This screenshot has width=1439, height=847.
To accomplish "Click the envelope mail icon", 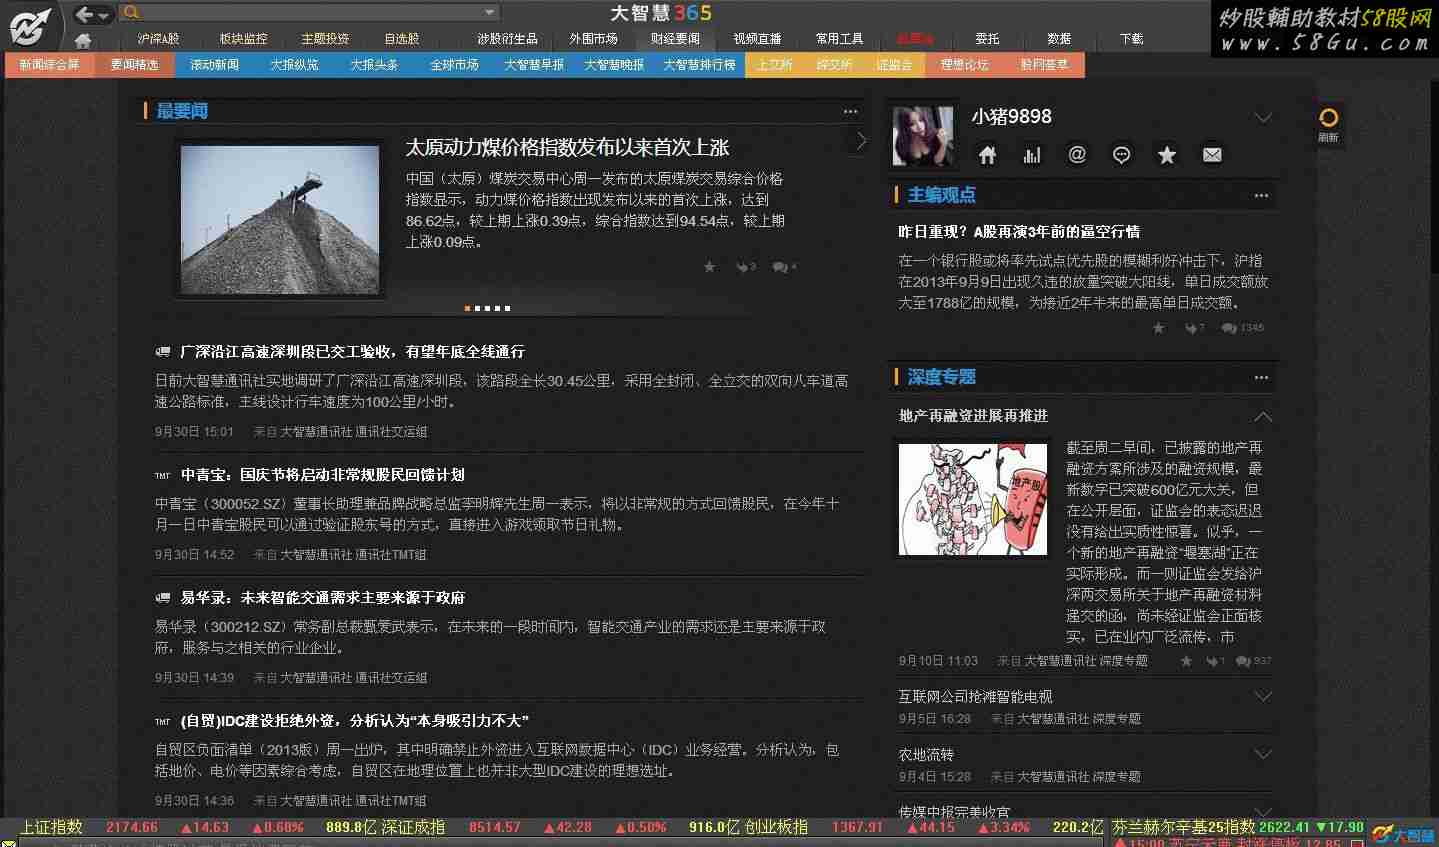I will [x=1212, y=155].
